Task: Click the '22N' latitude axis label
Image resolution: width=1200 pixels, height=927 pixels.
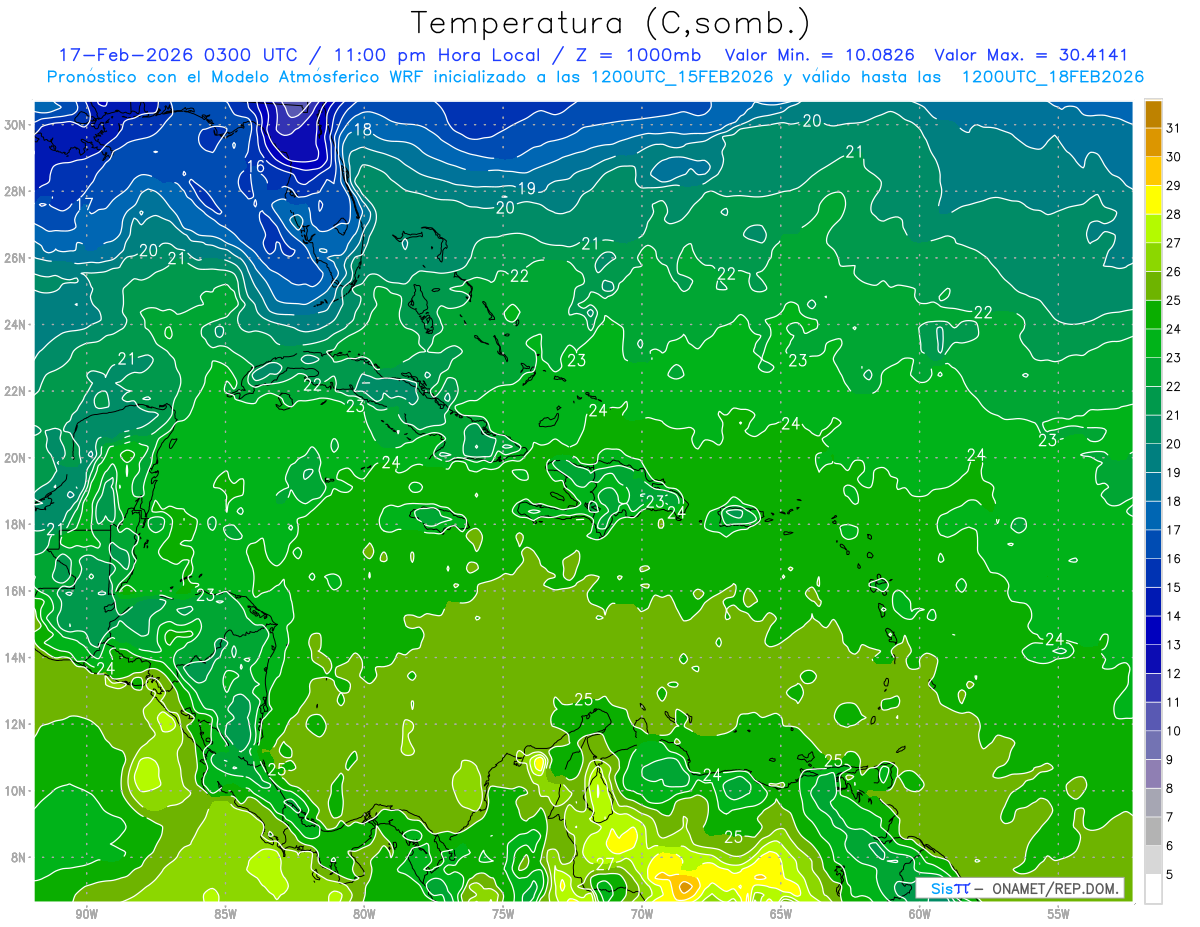Action: tap(16, 391)
